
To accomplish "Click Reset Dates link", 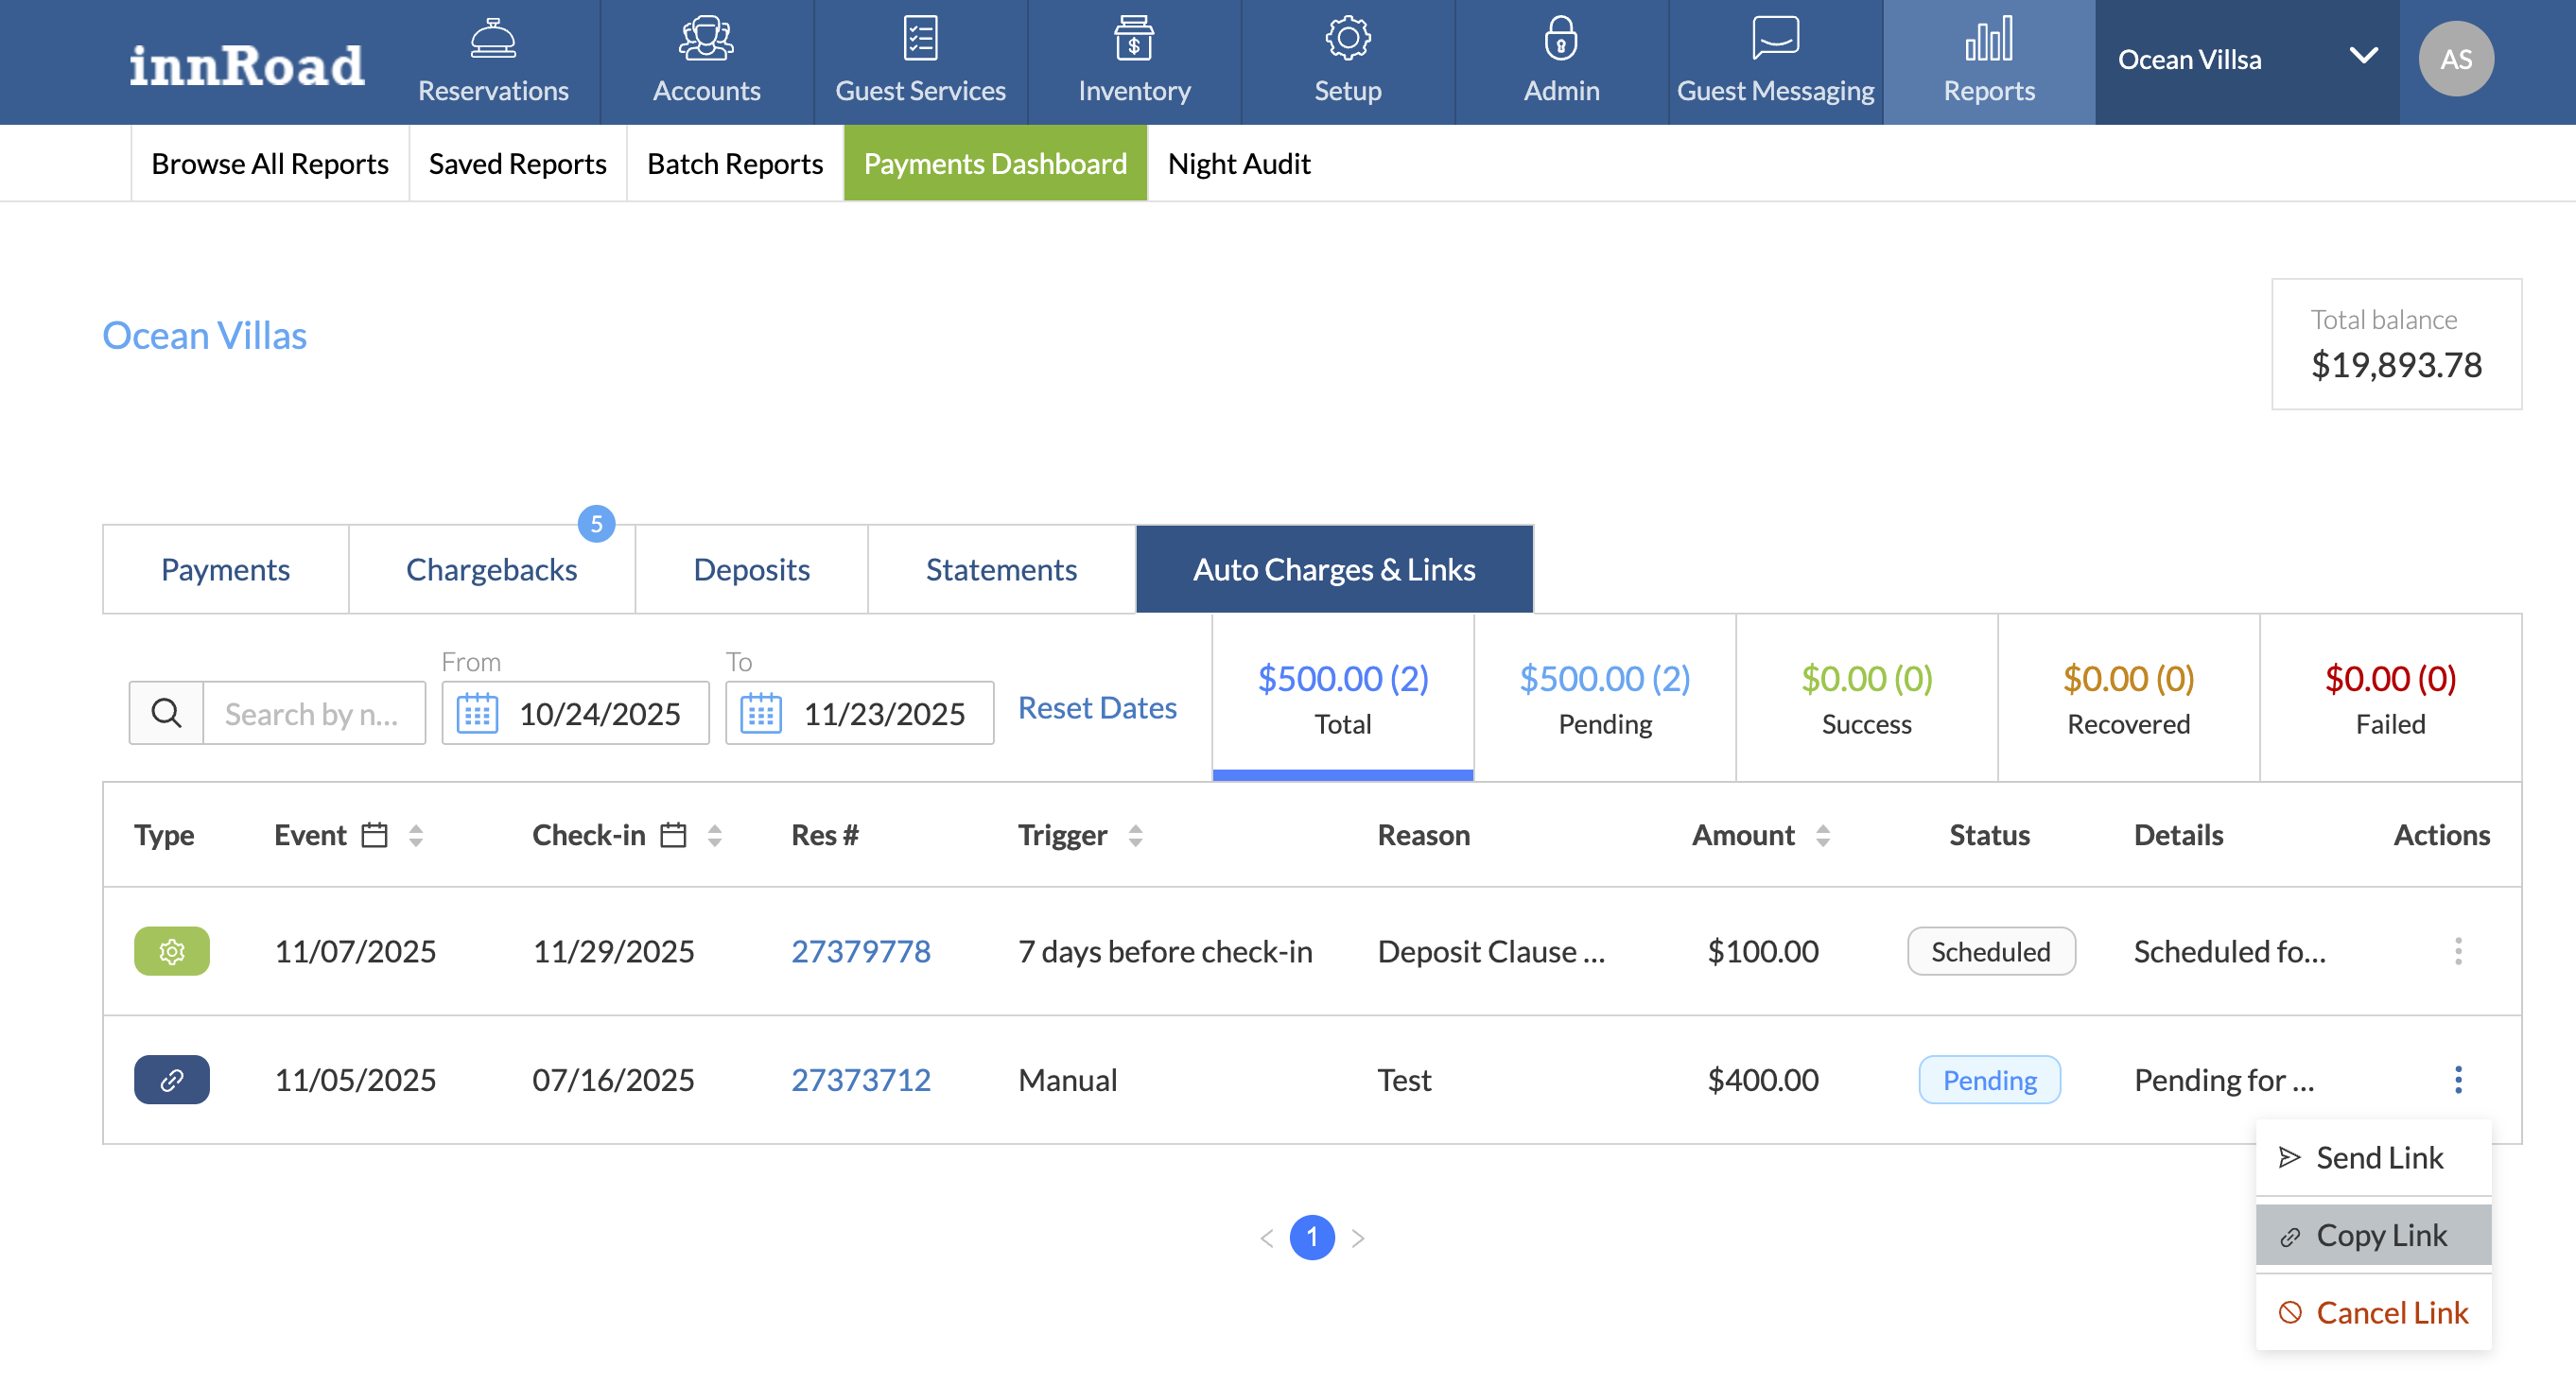I will [x=1096, y=708].
